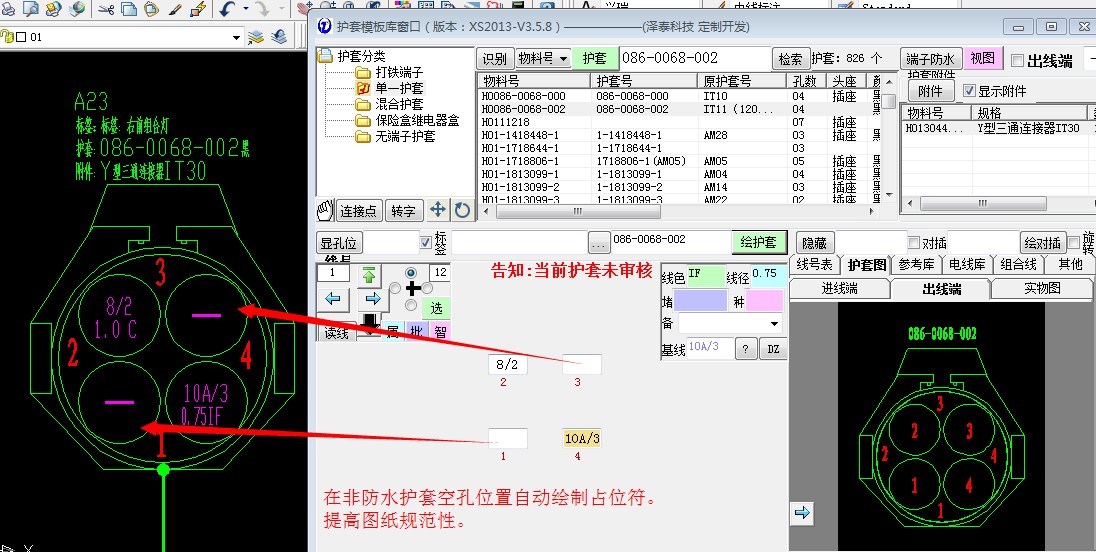Viewport: 1096px width, 552px height.
Task: Open the layer 01 dropdown list
Action: (236, 37)
